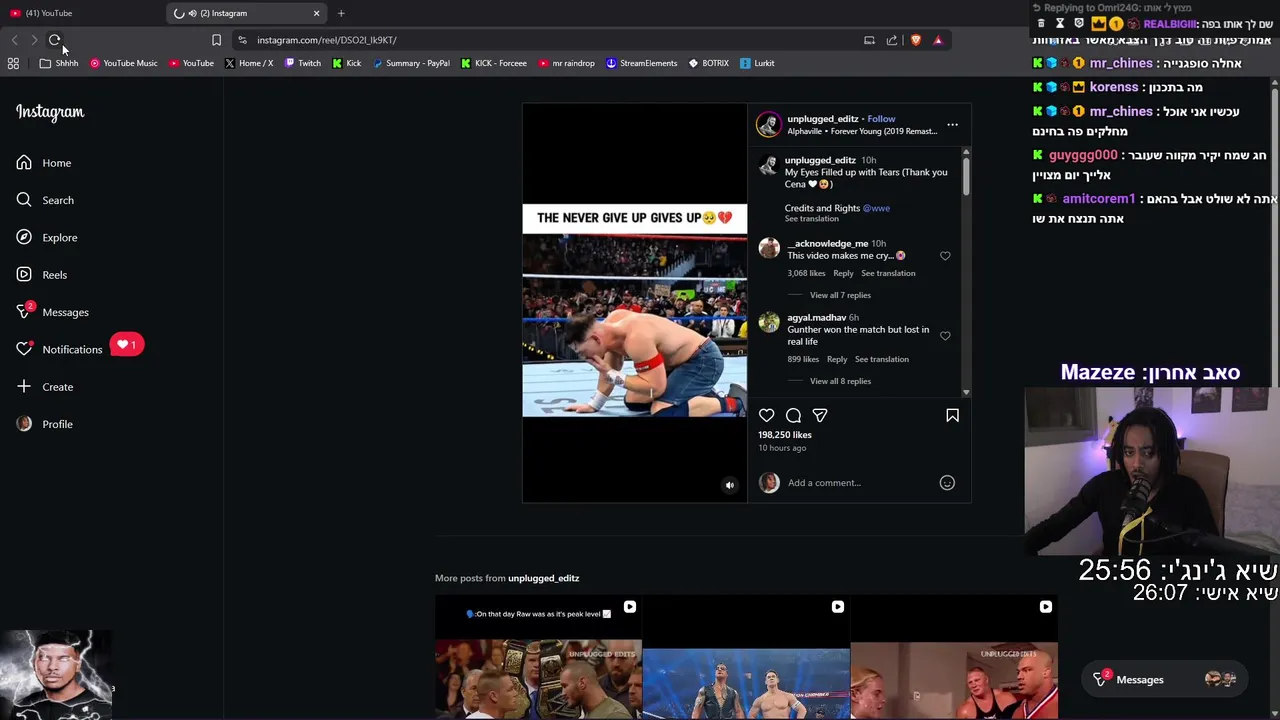See translation of the caption
Viewport: 1280px width, 720px height.
(x=812, y=219)
